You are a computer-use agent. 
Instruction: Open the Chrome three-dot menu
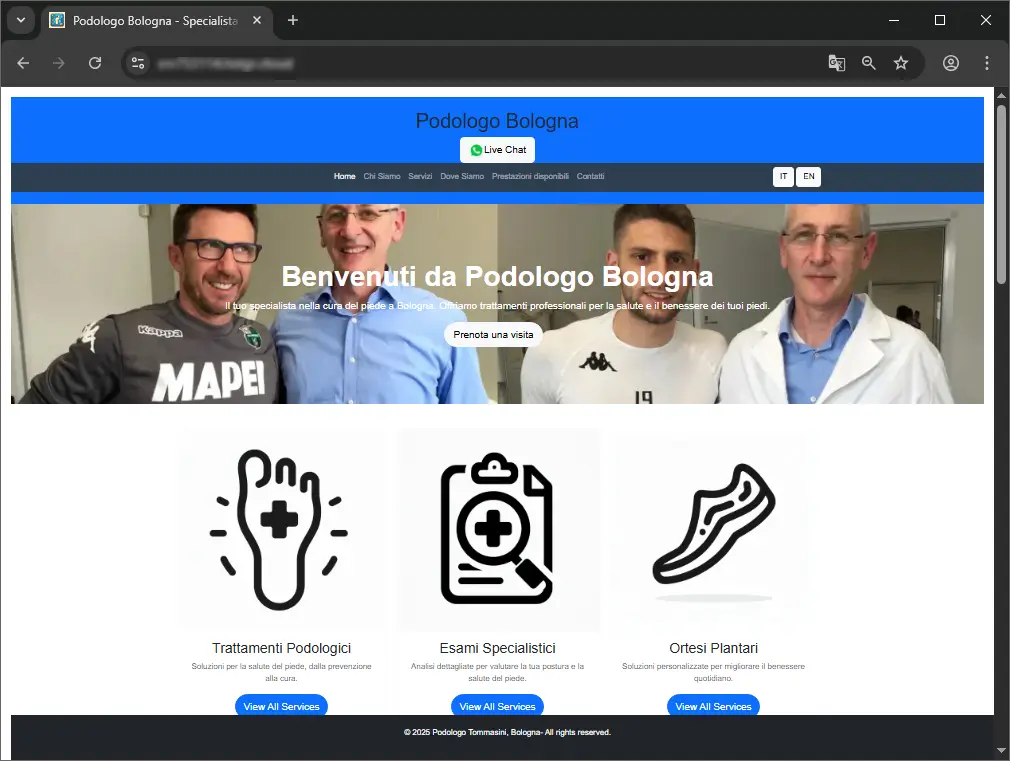[987, 63]
